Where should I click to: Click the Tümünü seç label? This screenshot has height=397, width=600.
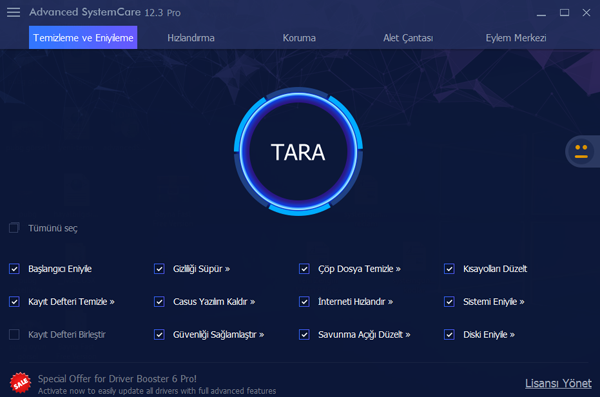click(53, 228)
